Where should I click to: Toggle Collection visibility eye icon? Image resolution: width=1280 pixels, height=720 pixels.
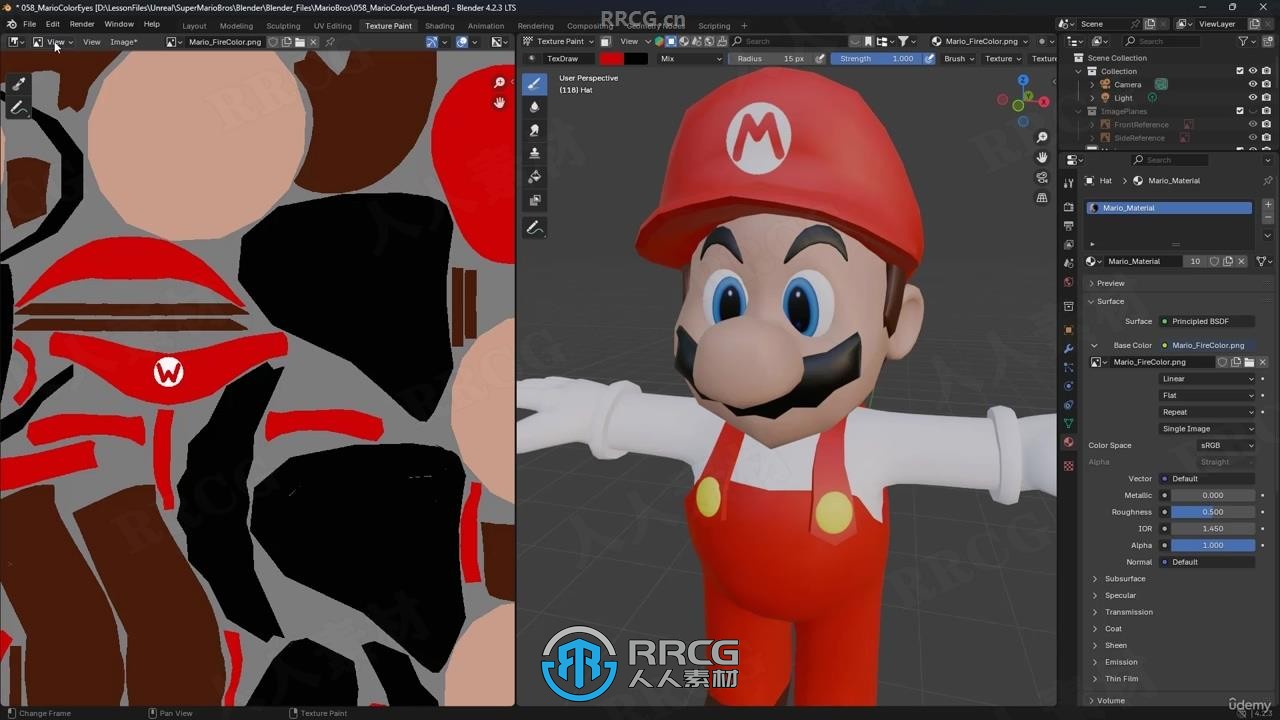point(1253,71)
